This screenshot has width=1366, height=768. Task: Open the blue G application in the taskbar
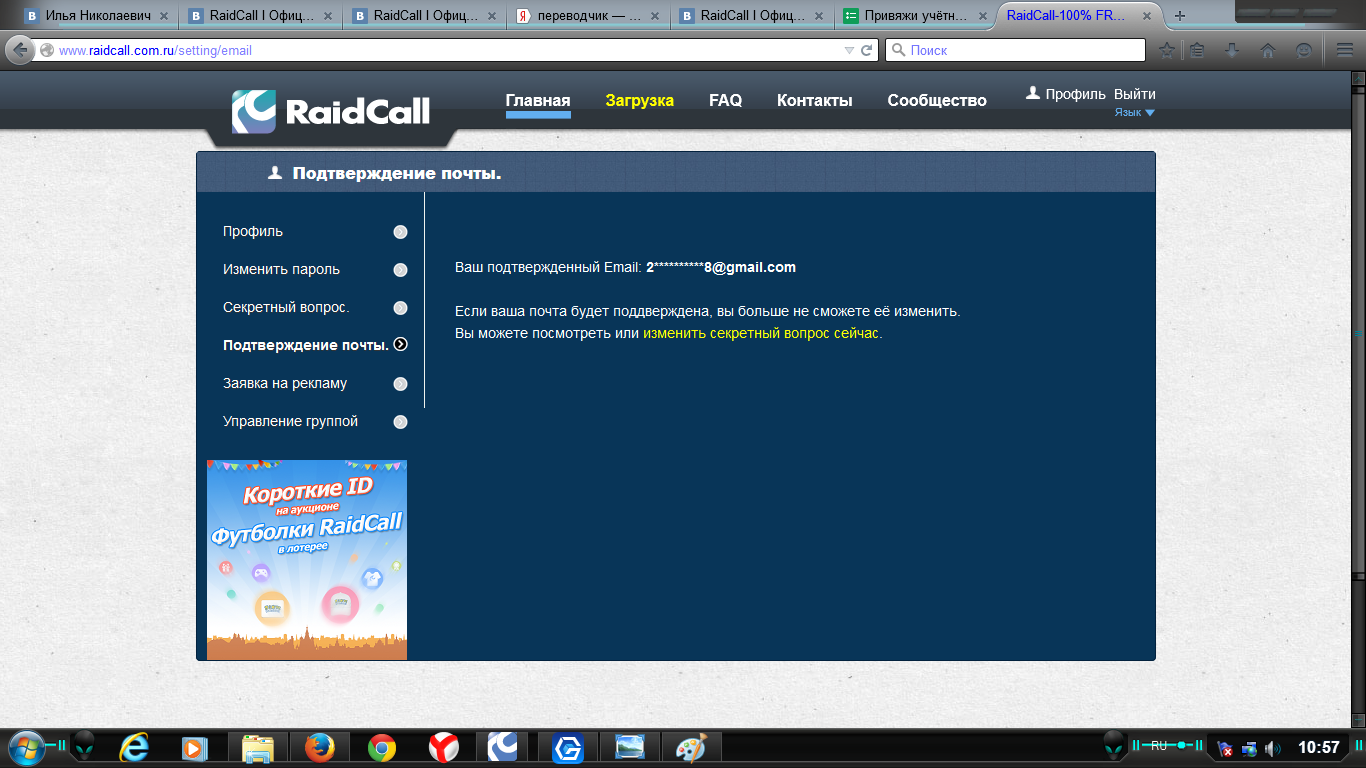tap(568, 748)
